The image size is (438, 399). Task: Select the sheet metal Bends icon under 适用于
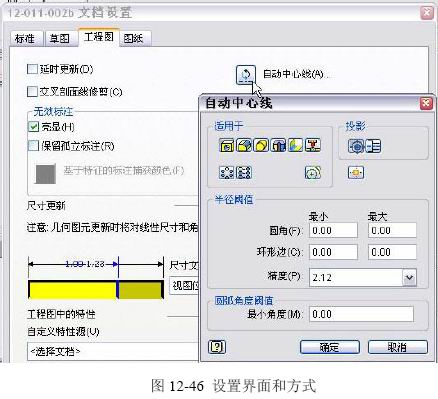[295, 145]
